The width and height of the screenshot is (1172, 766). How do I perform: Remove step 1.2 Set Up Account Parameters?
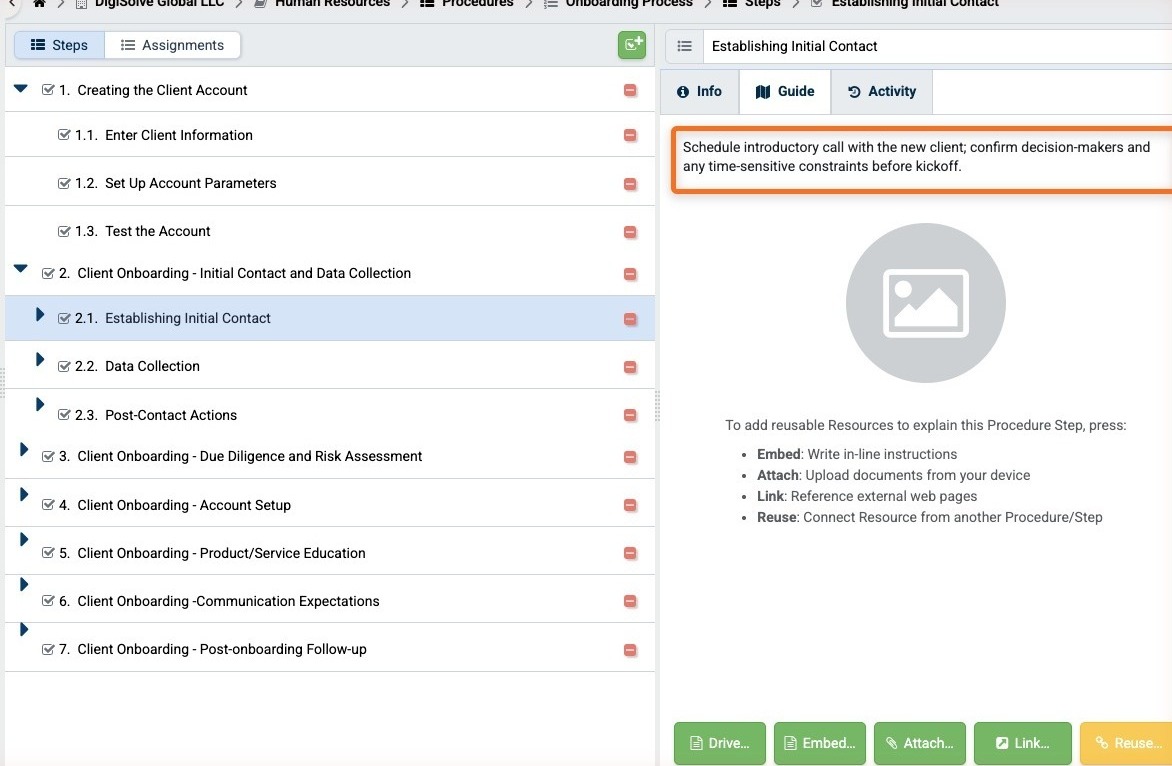630,184
